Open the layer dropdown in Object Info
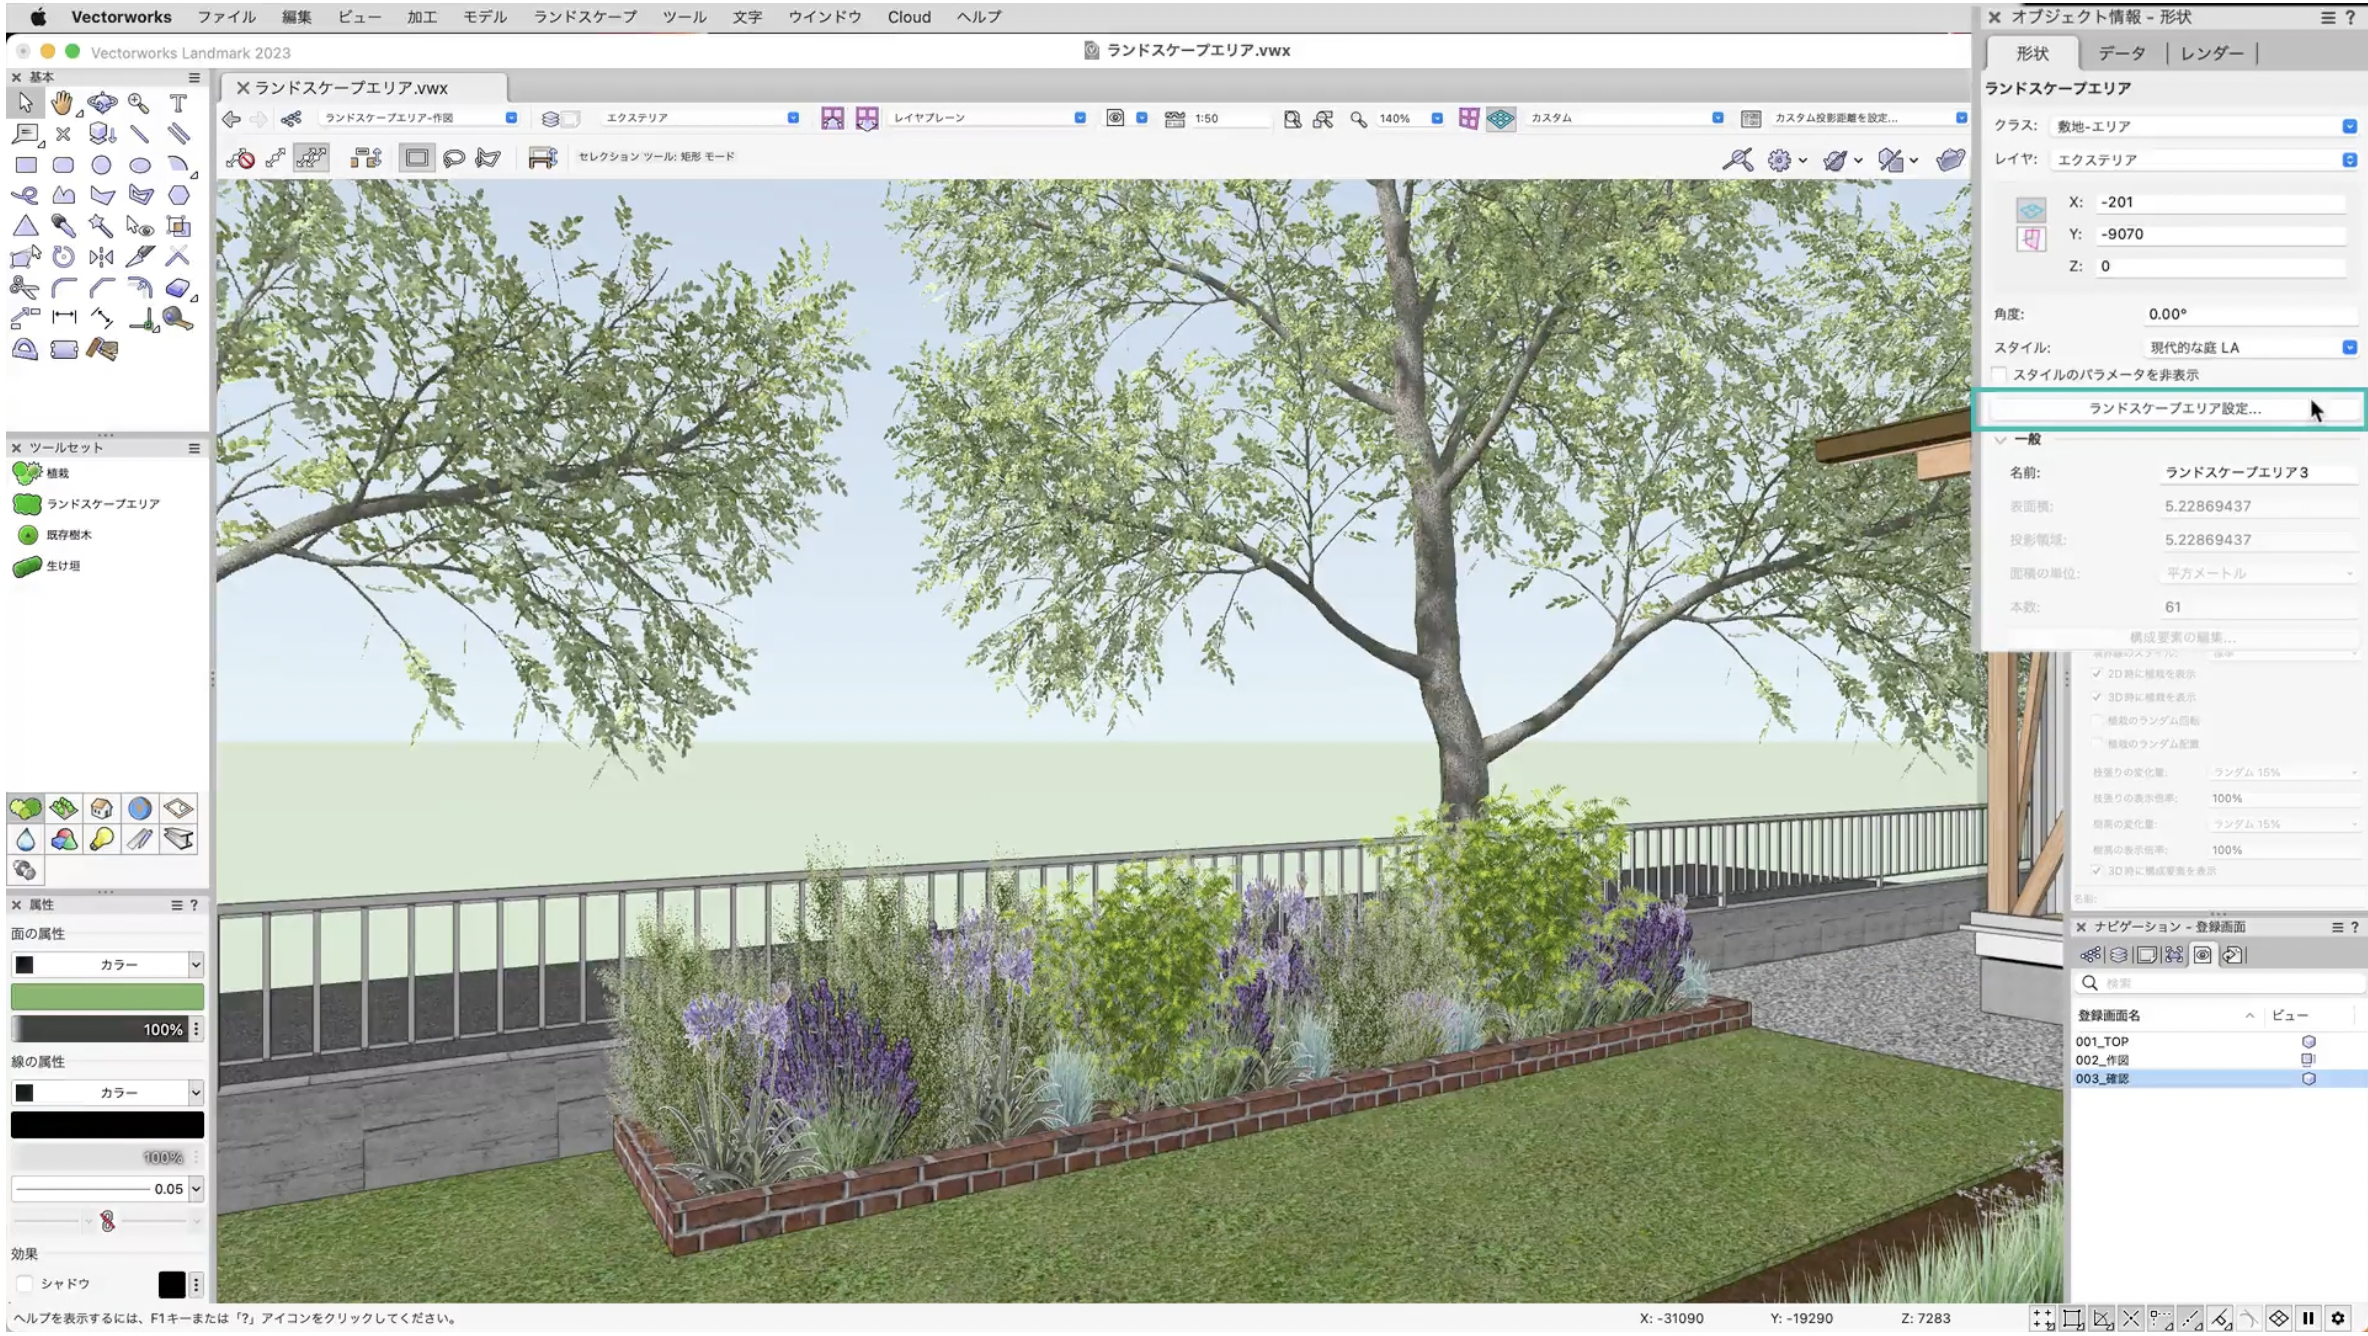This screenshot has width=2368, height=1336. 2205,160
